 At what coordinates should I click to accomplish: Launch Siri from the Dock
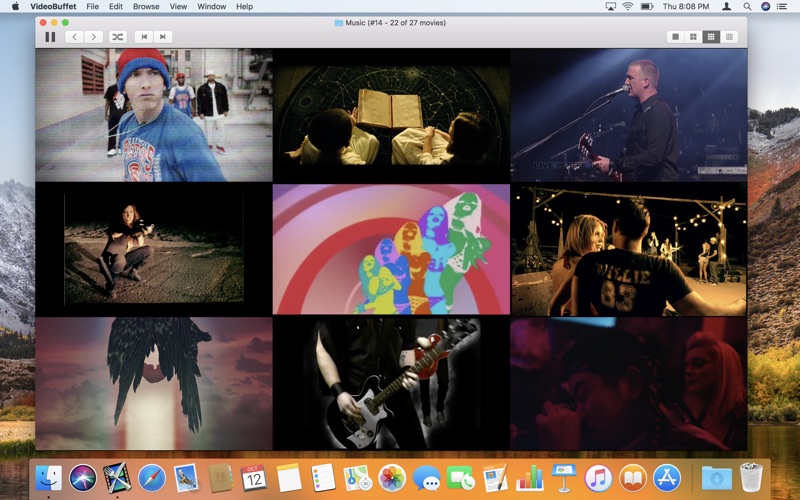click(x=83, y=478)
